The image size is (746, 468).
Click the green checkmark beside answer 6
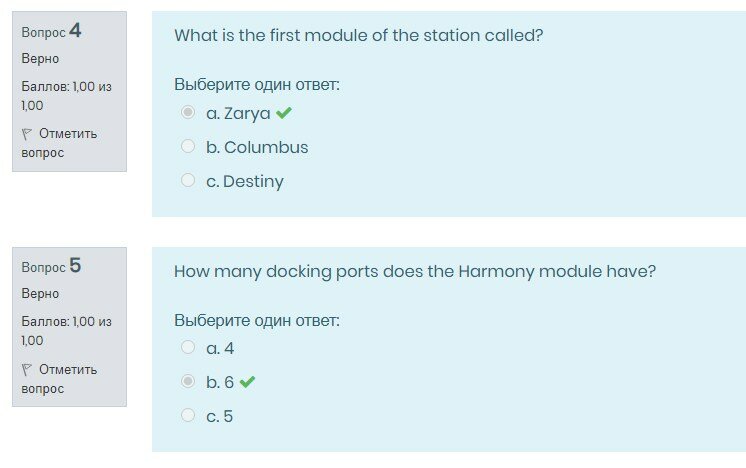[247, 382]
